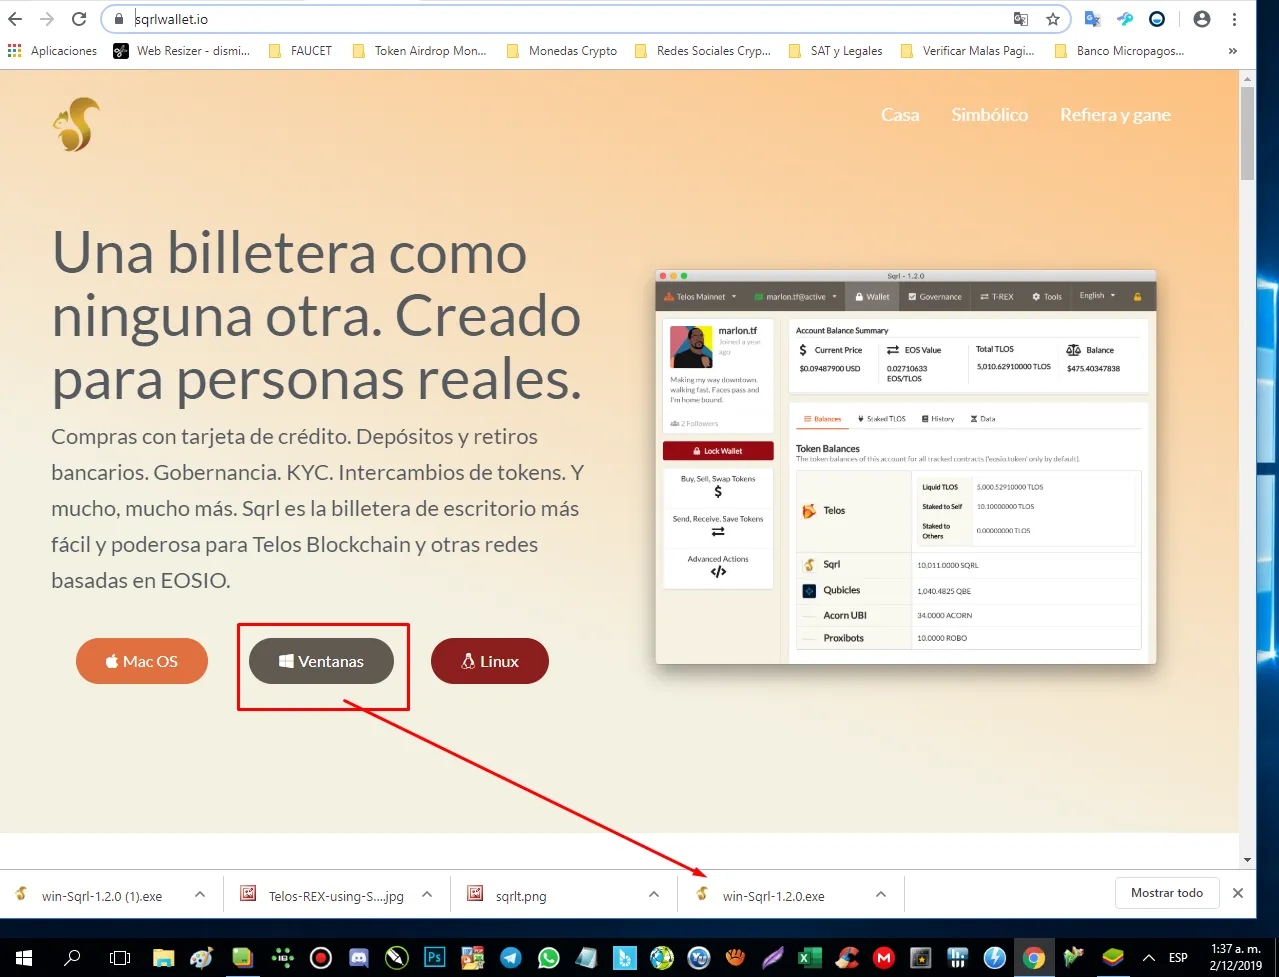Bookmark this page with the star icon

tap(1053, 19)
